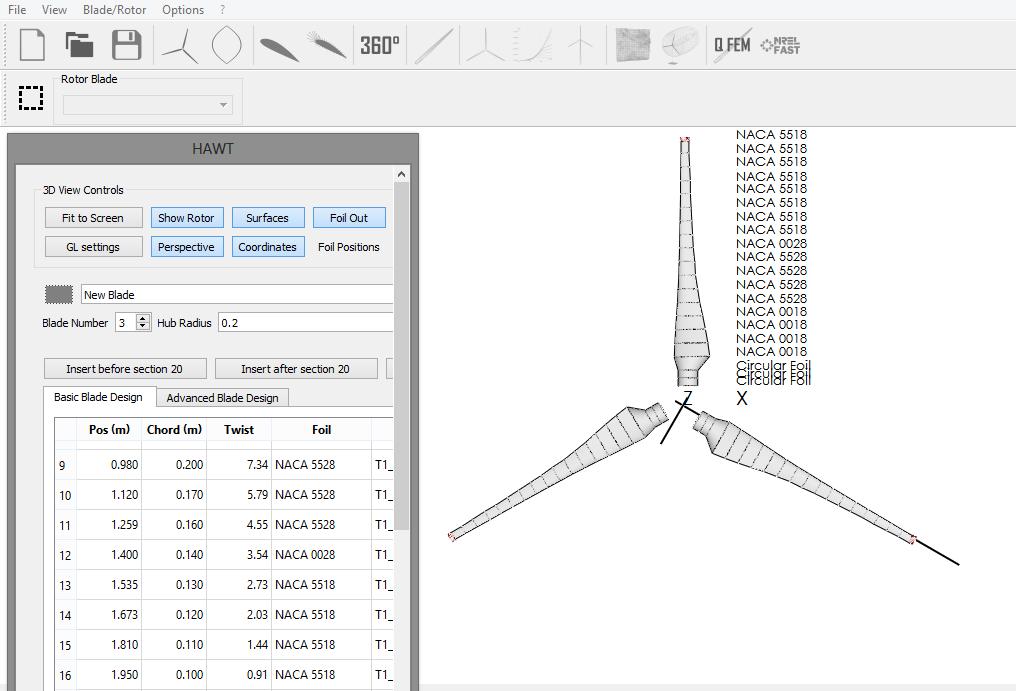Select the 0.170 chord cell
This screenshot has height=691, width=1016.
tap(174, 495)
